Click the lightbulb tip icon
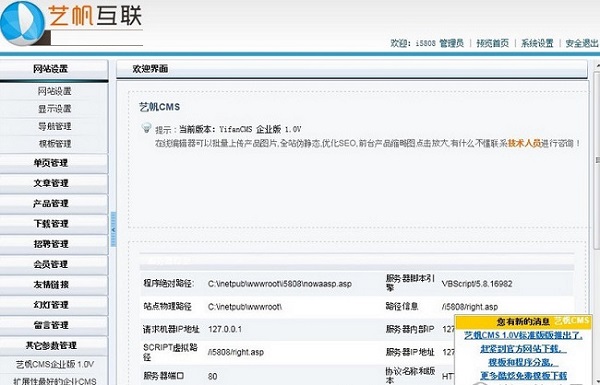 point(146,127)
